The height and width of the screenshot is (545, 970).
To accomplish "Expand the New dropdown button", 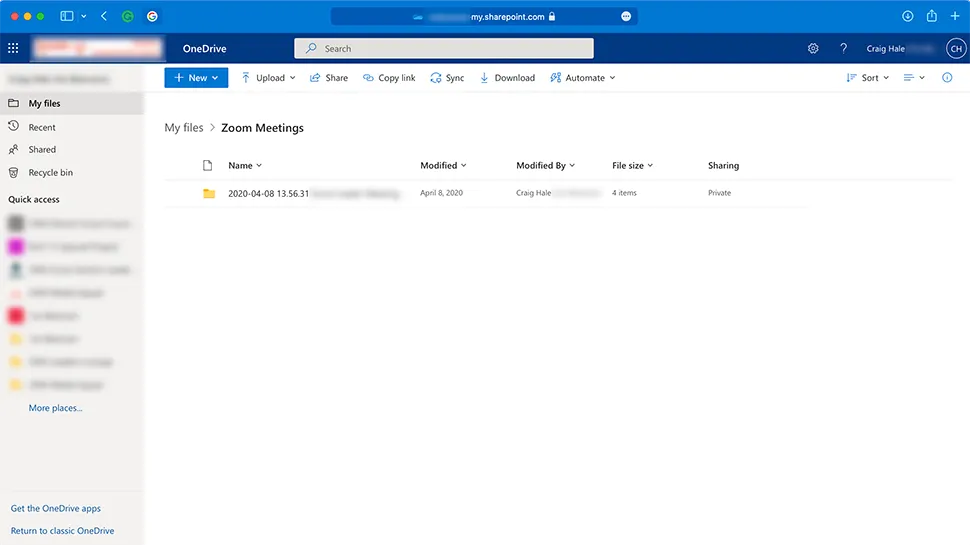I will click(196, 78).
